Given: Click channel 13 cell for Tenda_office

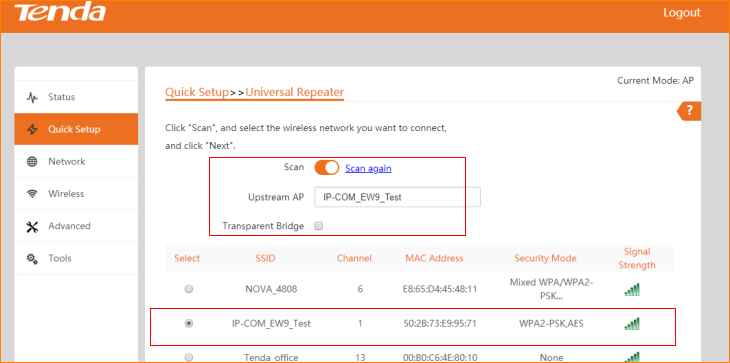Looking at the screenshot, I should [360, 358].
